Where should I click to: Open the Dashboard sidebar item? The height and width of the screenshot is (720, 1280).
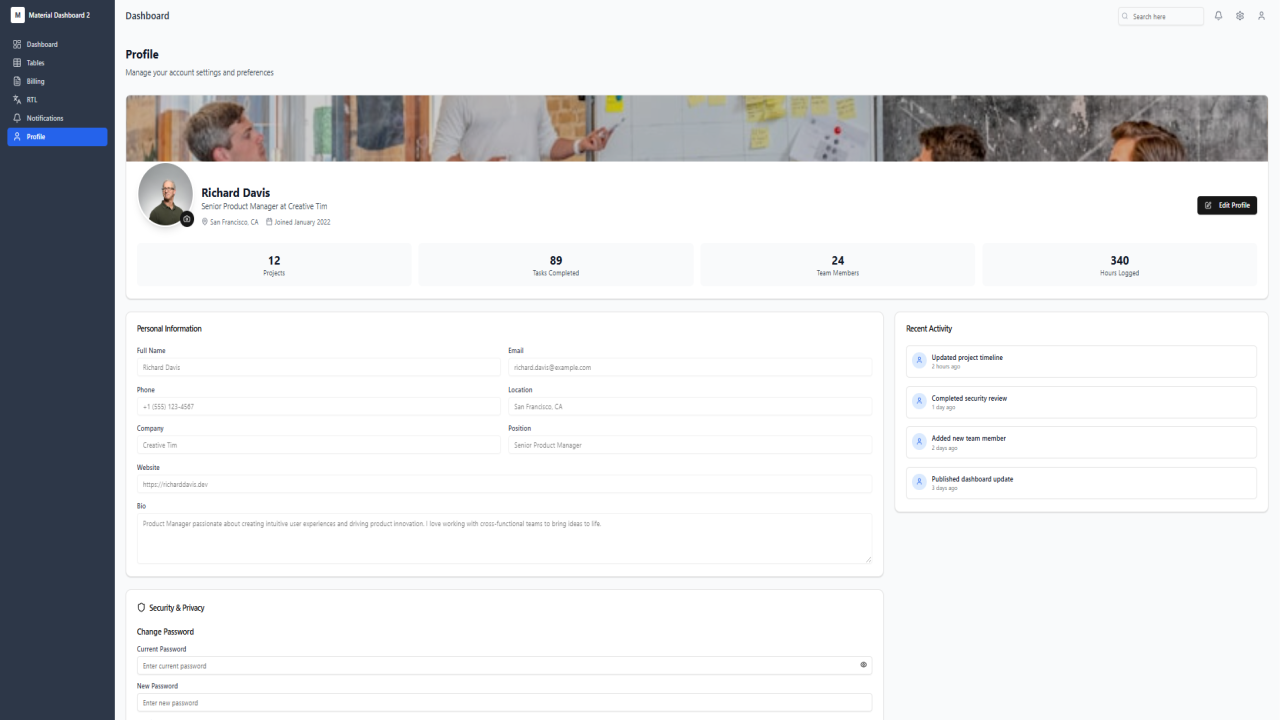57,44
